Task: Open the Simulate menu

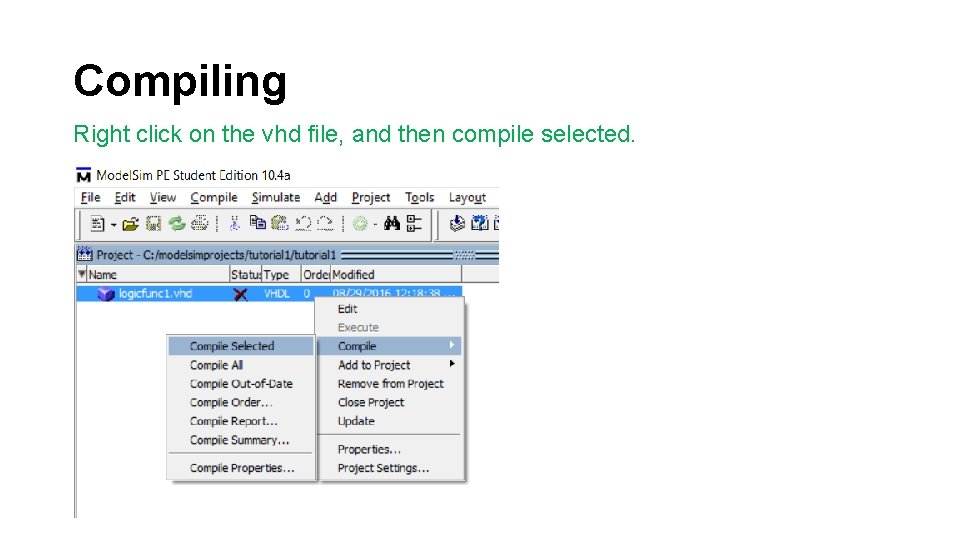Action: [x=276, y=198]
